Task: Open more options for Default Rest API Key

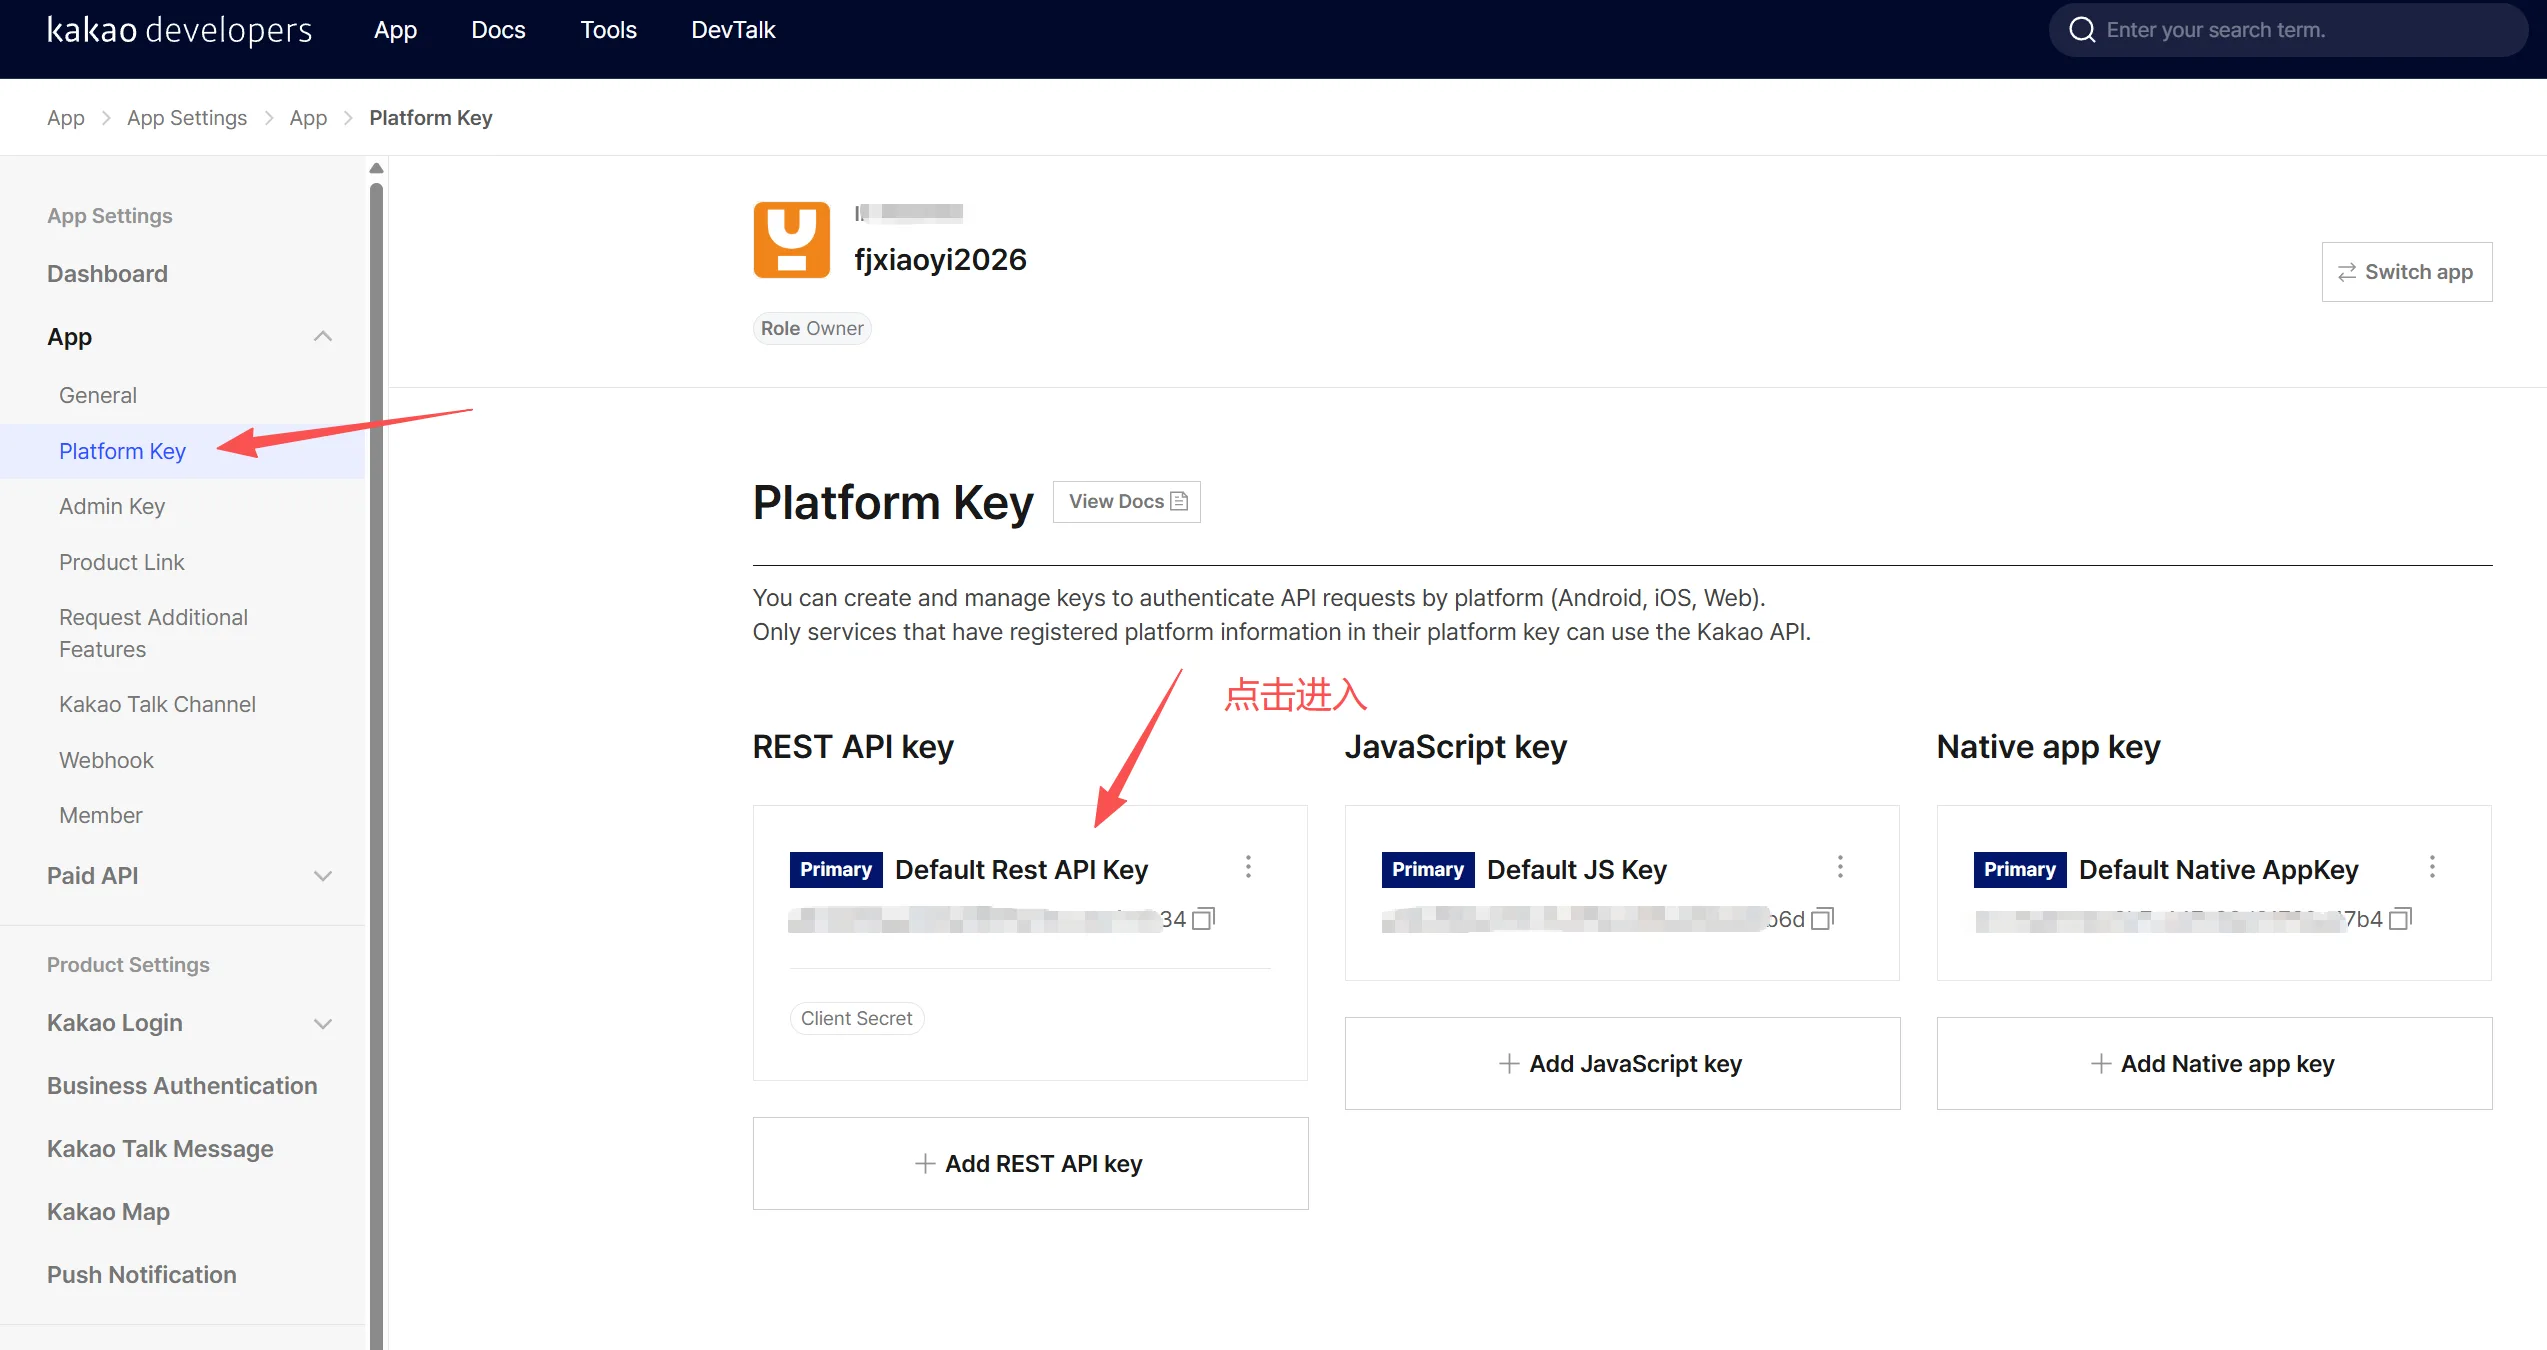Action: tap(1248, 867)
